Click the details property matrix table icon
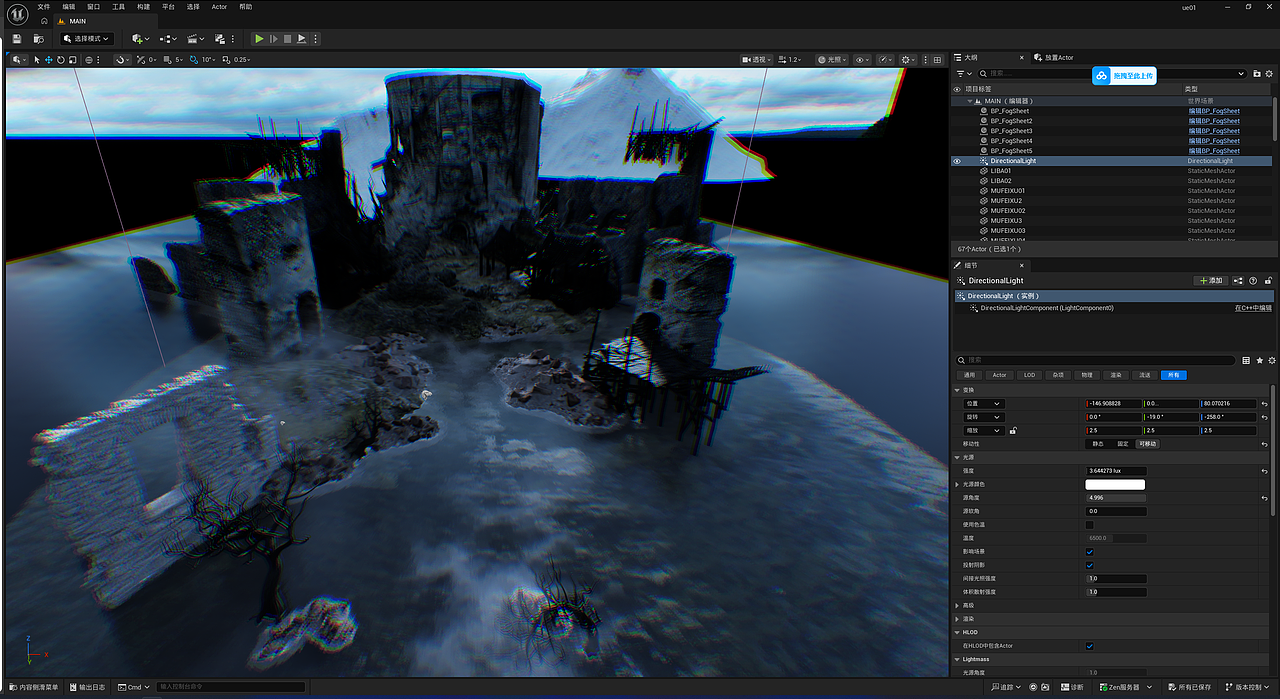 (x=1246, y=360)
